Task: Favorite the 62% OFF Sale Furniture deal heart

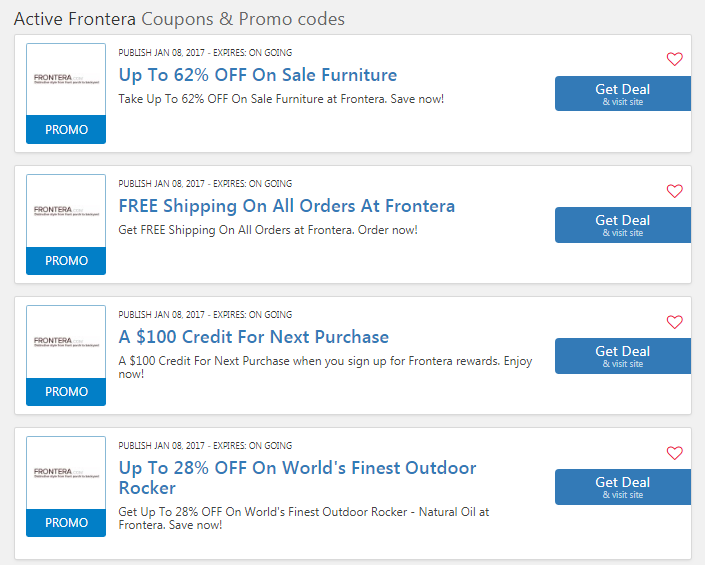Action: pos(674,59)
